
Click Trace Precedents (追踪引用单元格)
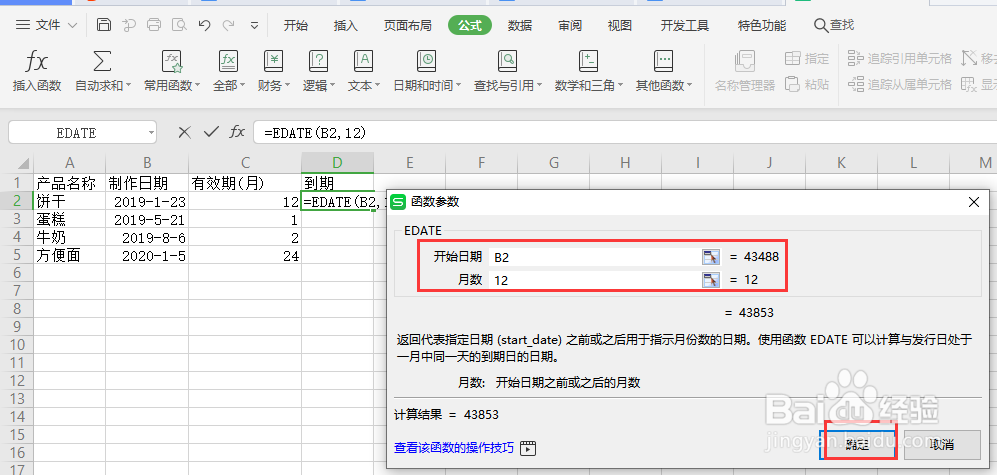tap(900, 59)
